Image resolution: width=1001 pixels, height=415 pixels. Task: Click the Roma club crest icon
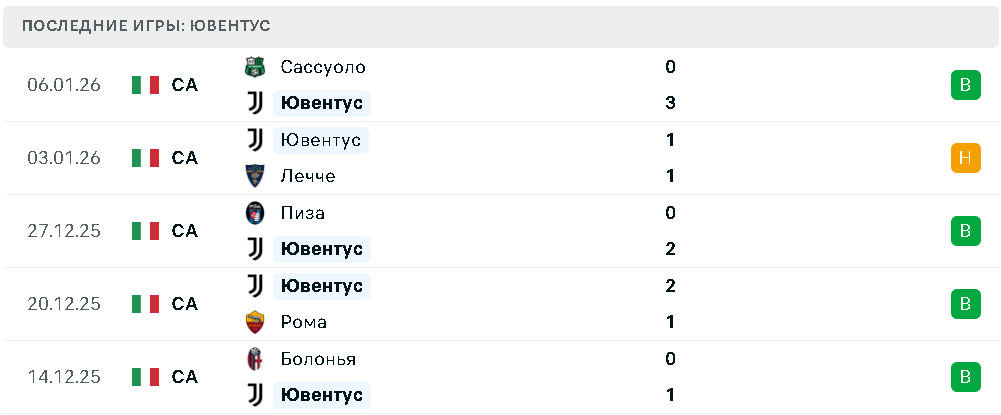click(255, 322)
